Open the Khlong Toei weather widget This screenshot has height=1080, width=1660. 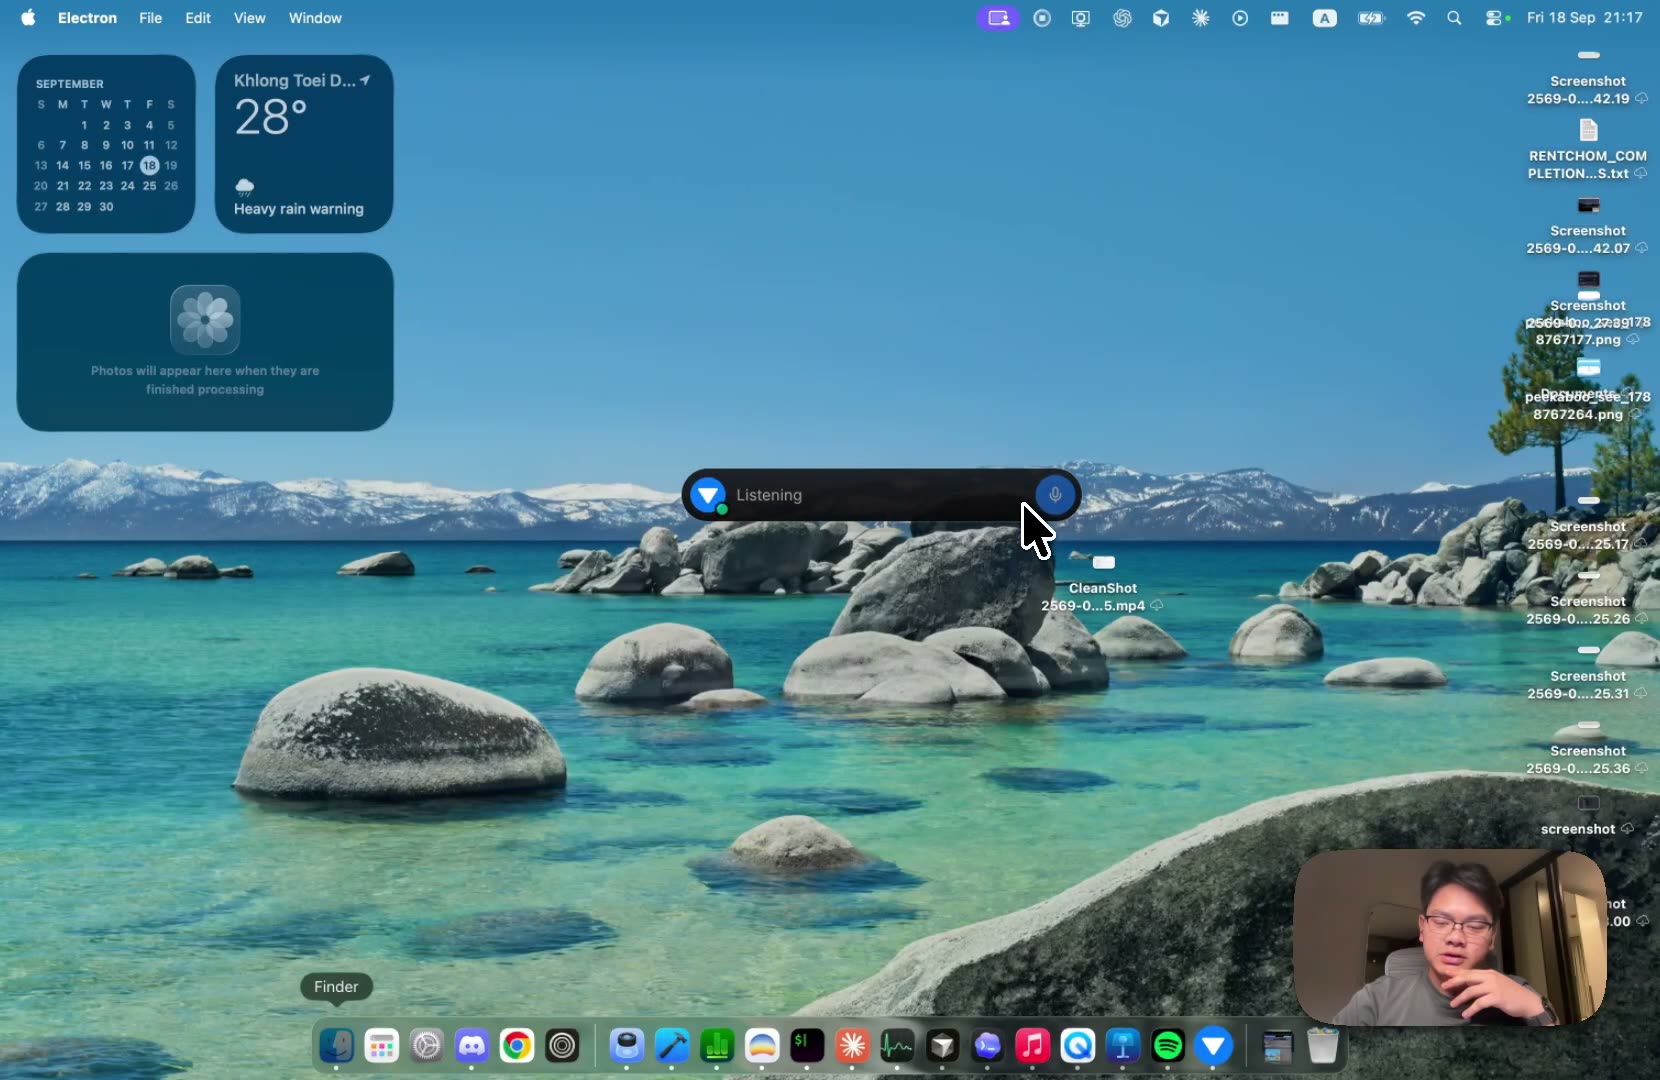[304, 144]
